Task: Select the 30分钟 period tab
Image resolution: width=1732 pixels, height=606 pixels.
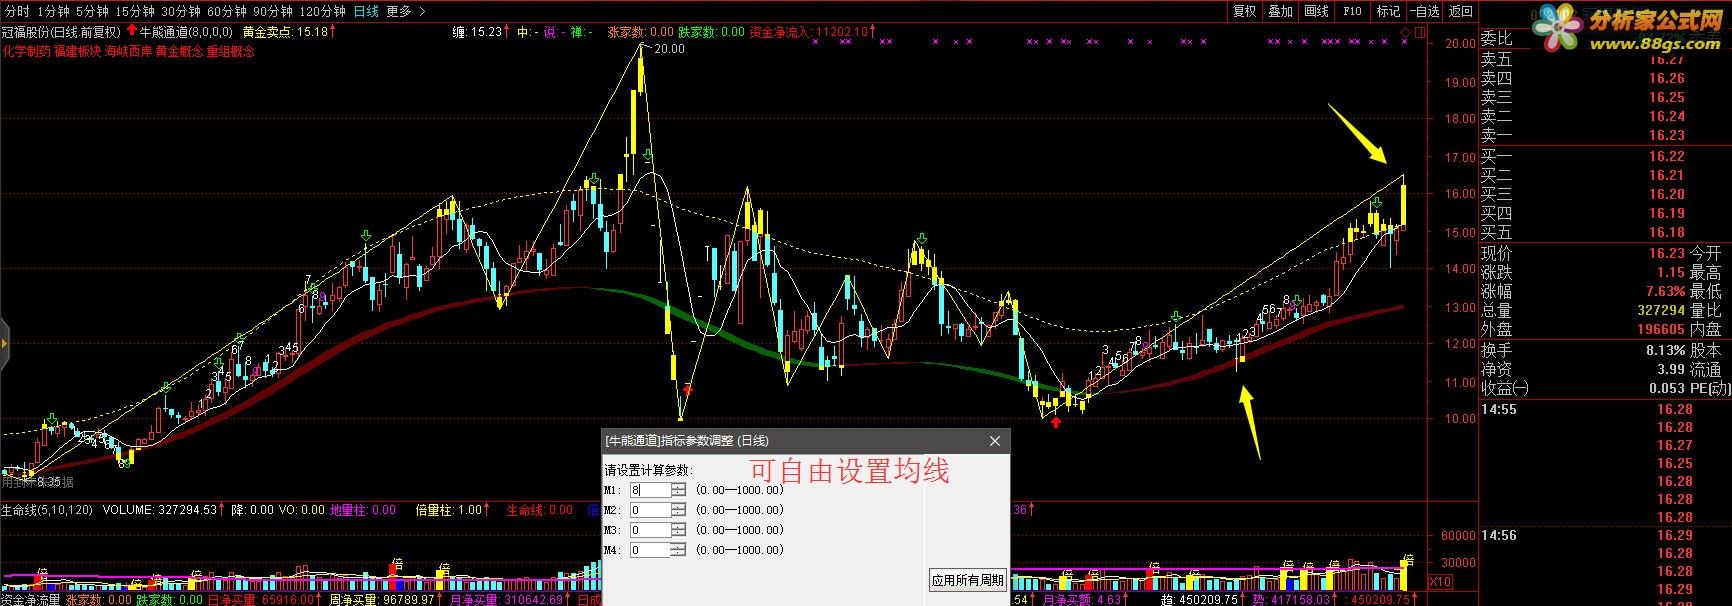Action: (x=181, y=11)
